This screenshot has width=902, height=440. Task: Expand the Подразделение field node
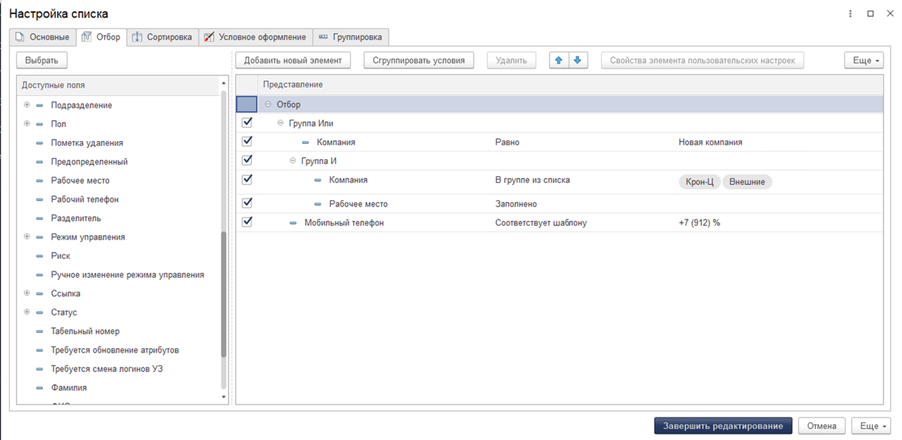pos(27,105)
